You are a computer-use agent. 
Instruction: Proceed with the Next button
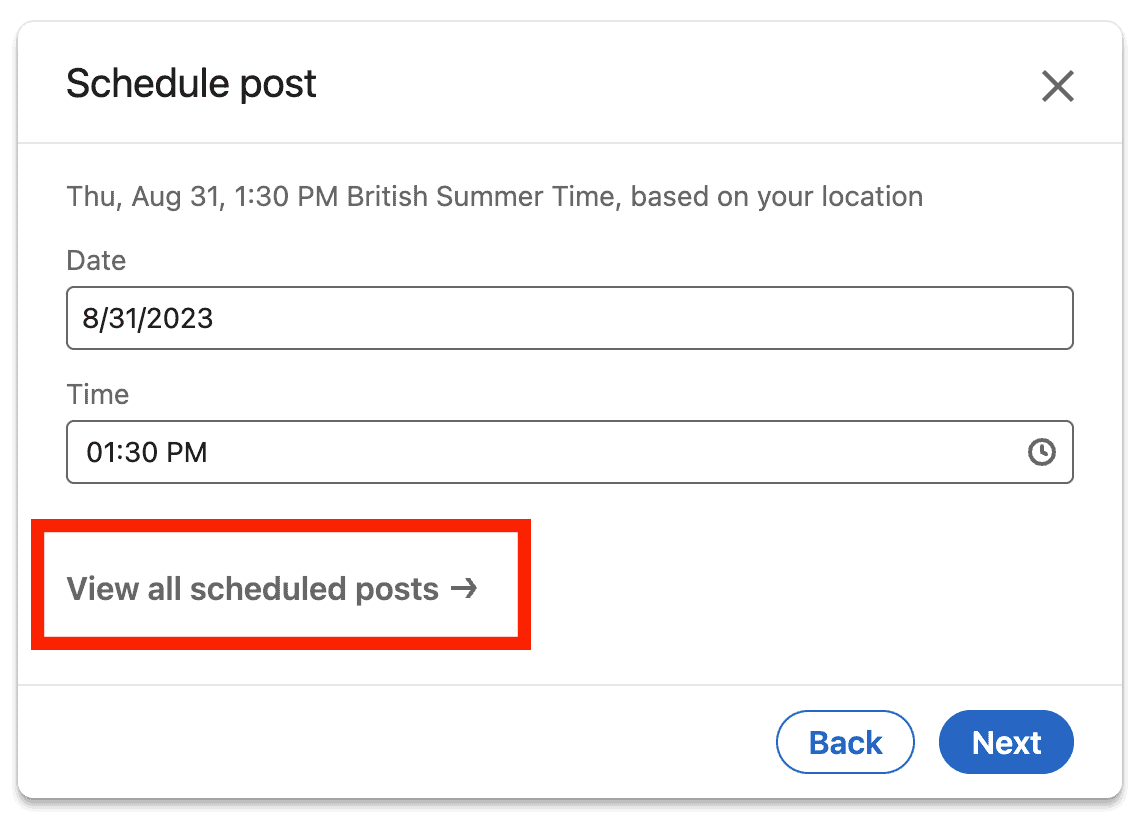1006,743
